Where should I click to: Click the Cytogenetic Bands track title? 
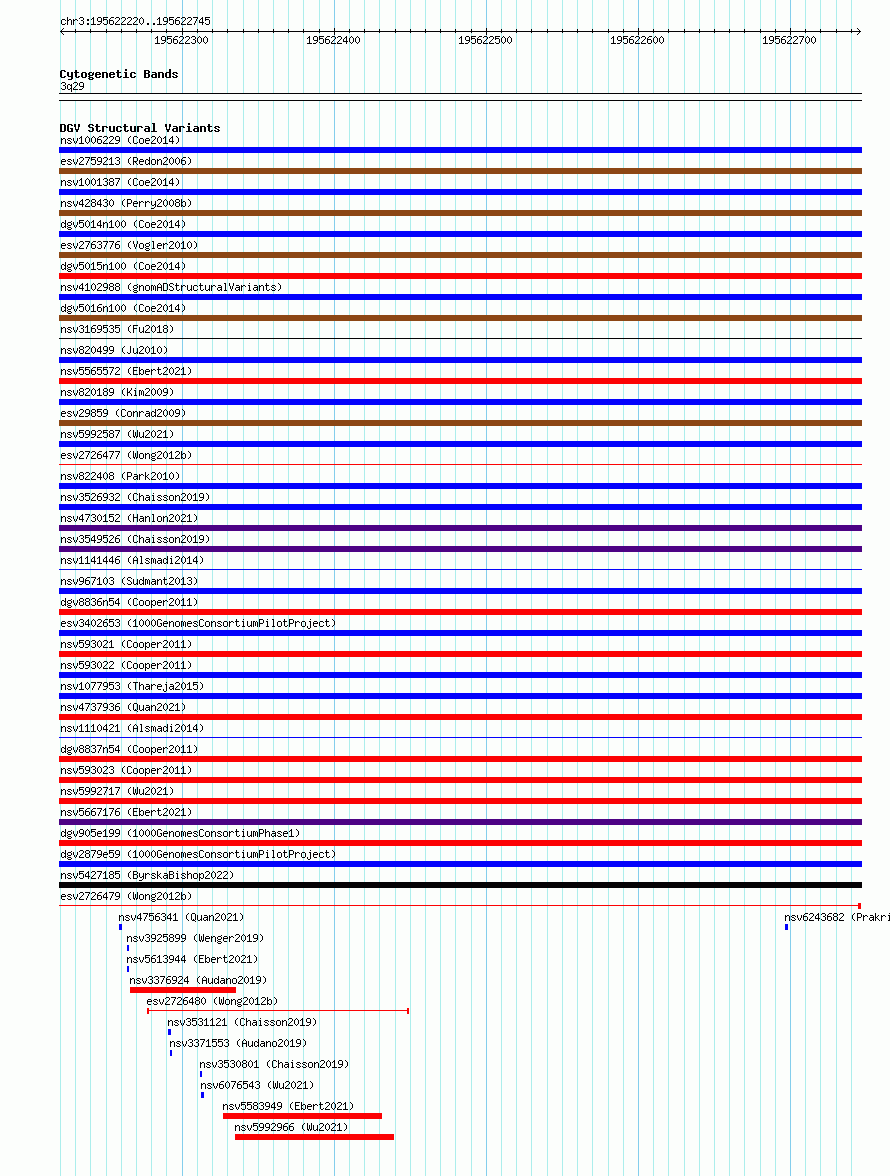click(119, 74)
